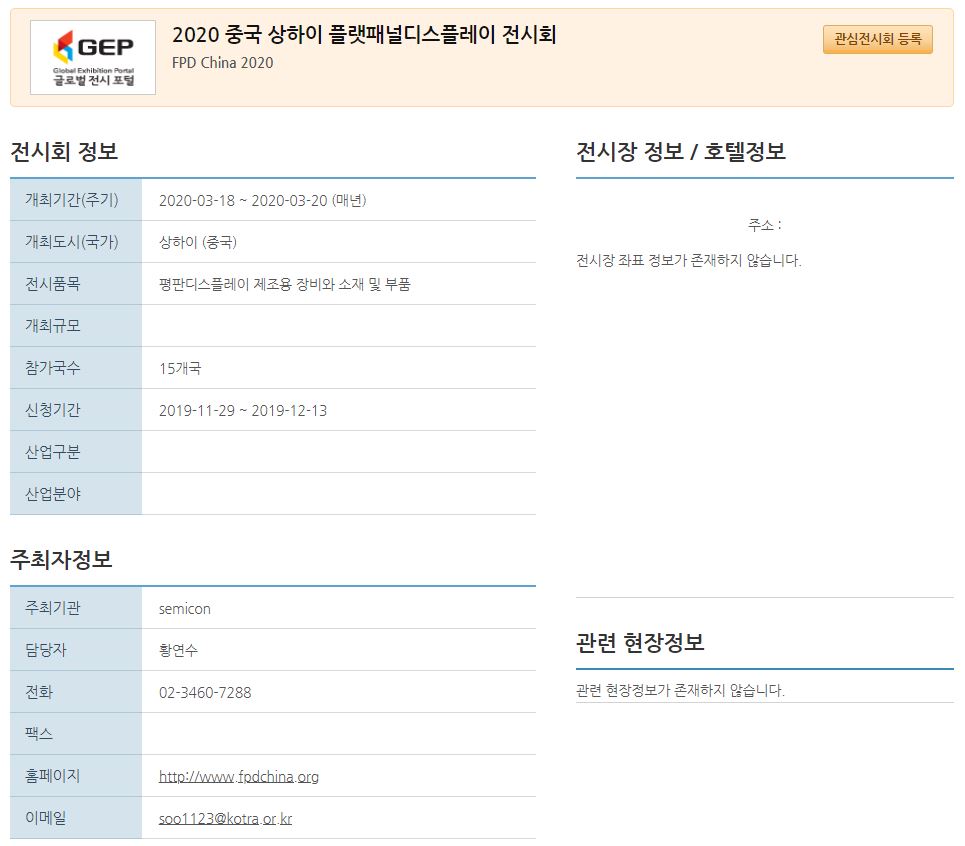Select the application period 2019-11-29 ~ 2019-12-13
This screenshot has width=965, height=846.
243,410
